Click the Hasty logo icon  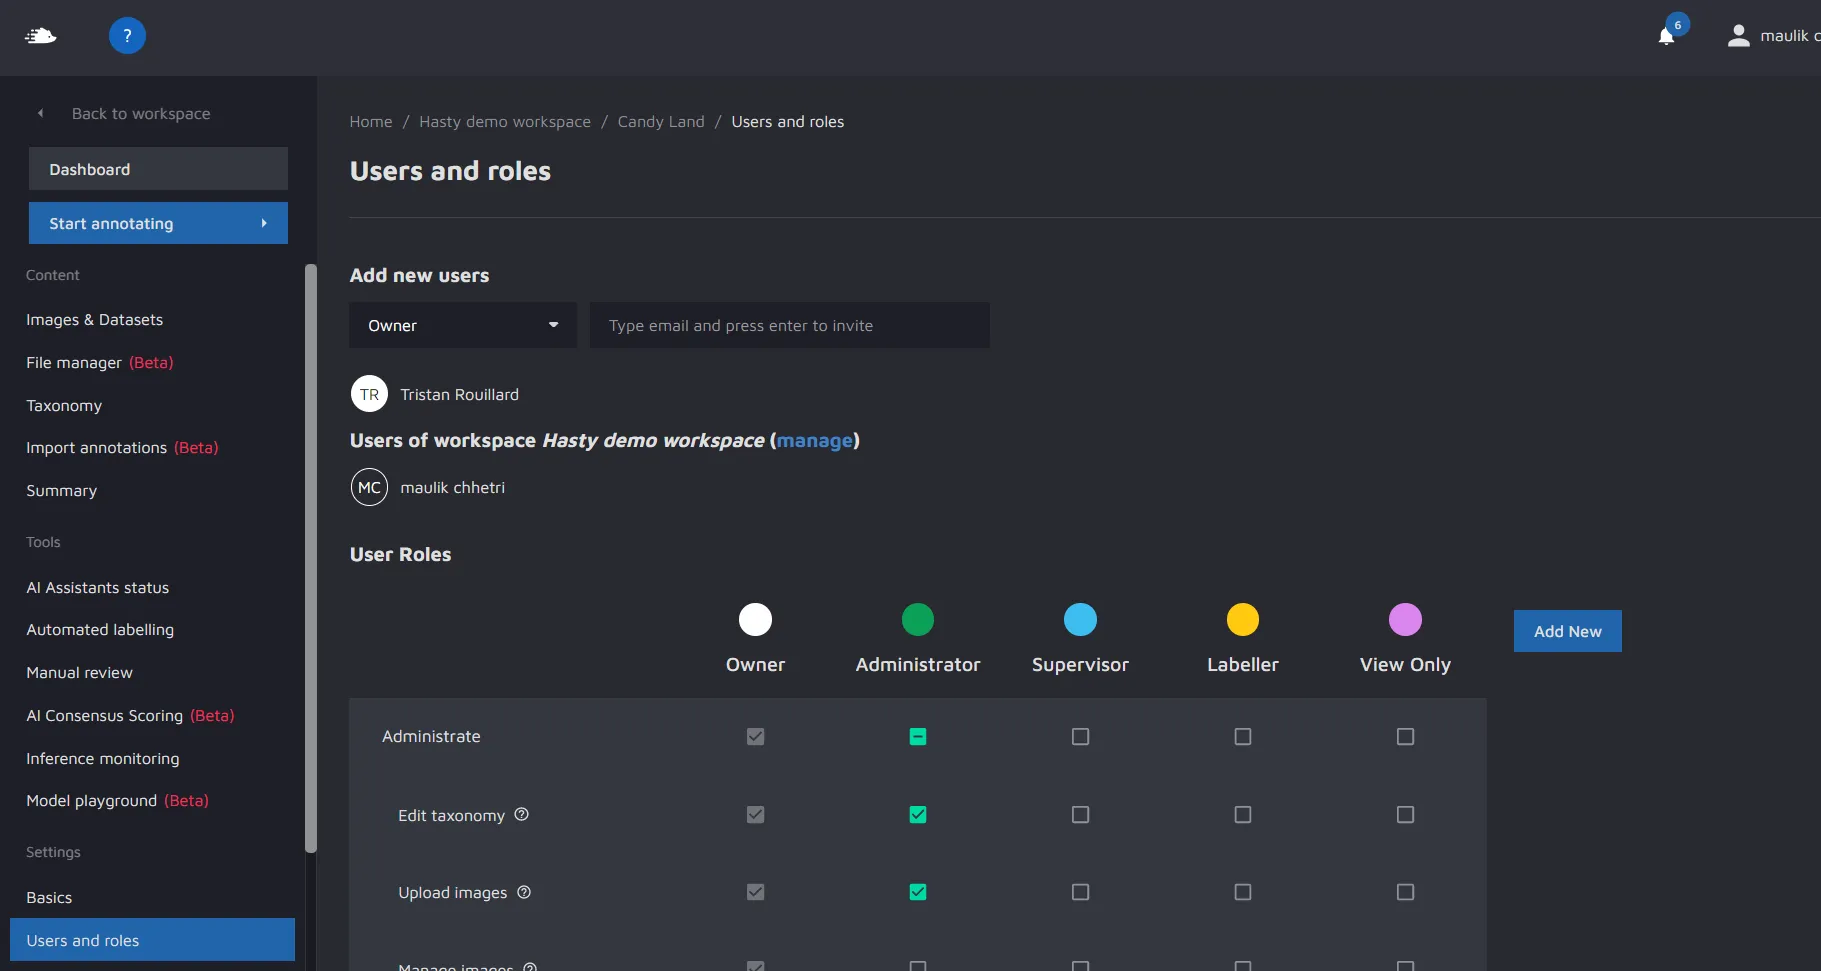click(x=40, y=36)
